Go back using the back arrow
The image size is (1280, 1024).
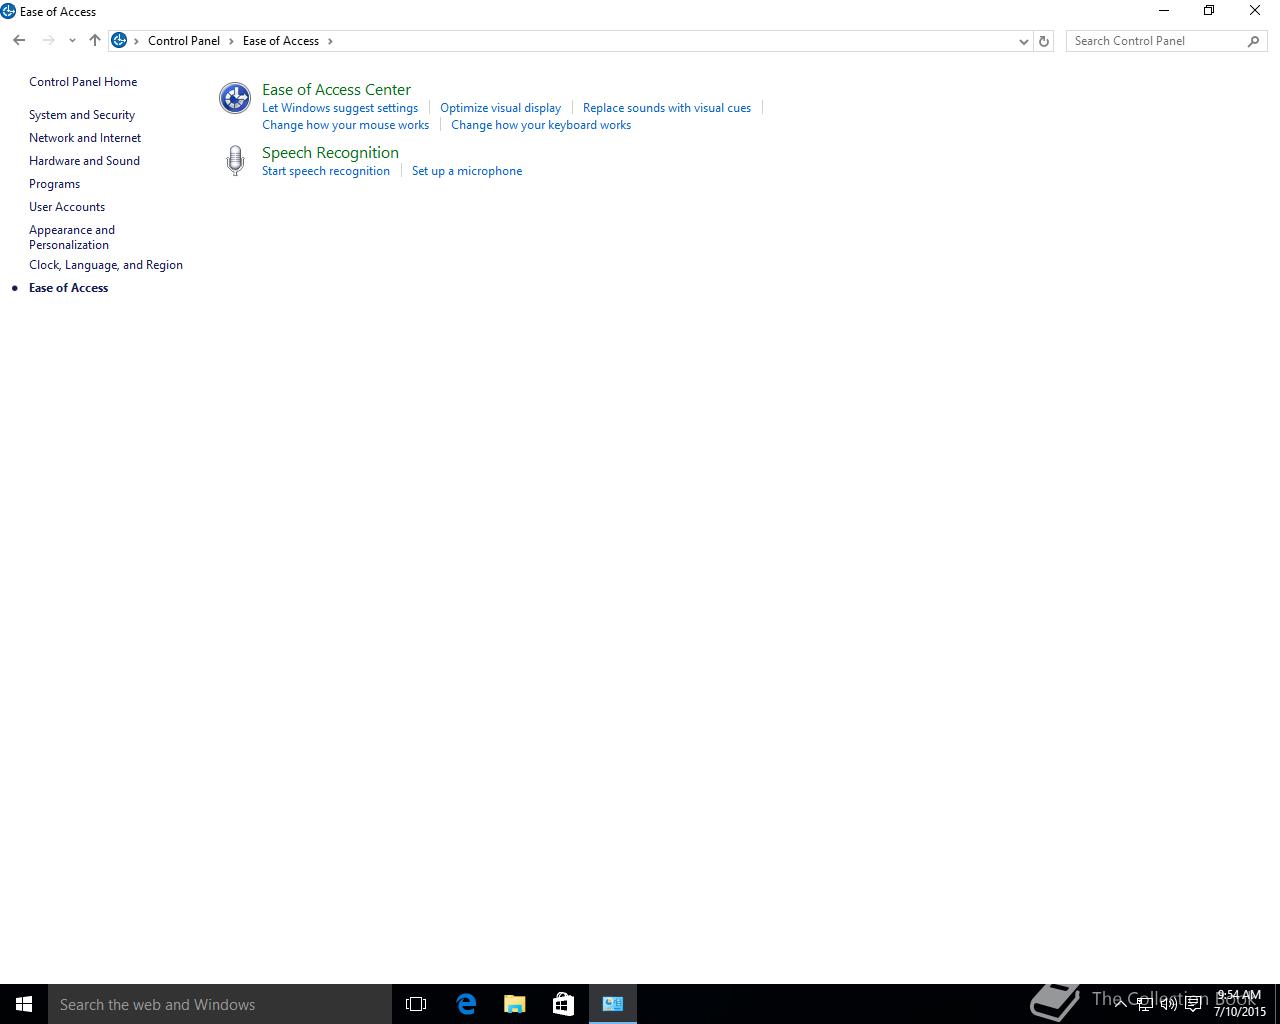[19, 41]
